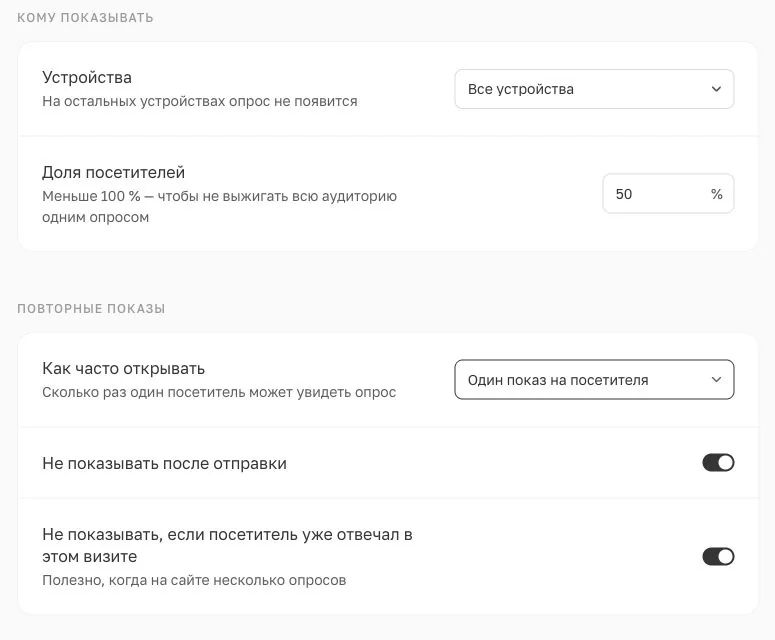Toggle «Не показывать после отправки» switch
The height and width of the screenshot is (640, 775).
[x=718, y=463]
